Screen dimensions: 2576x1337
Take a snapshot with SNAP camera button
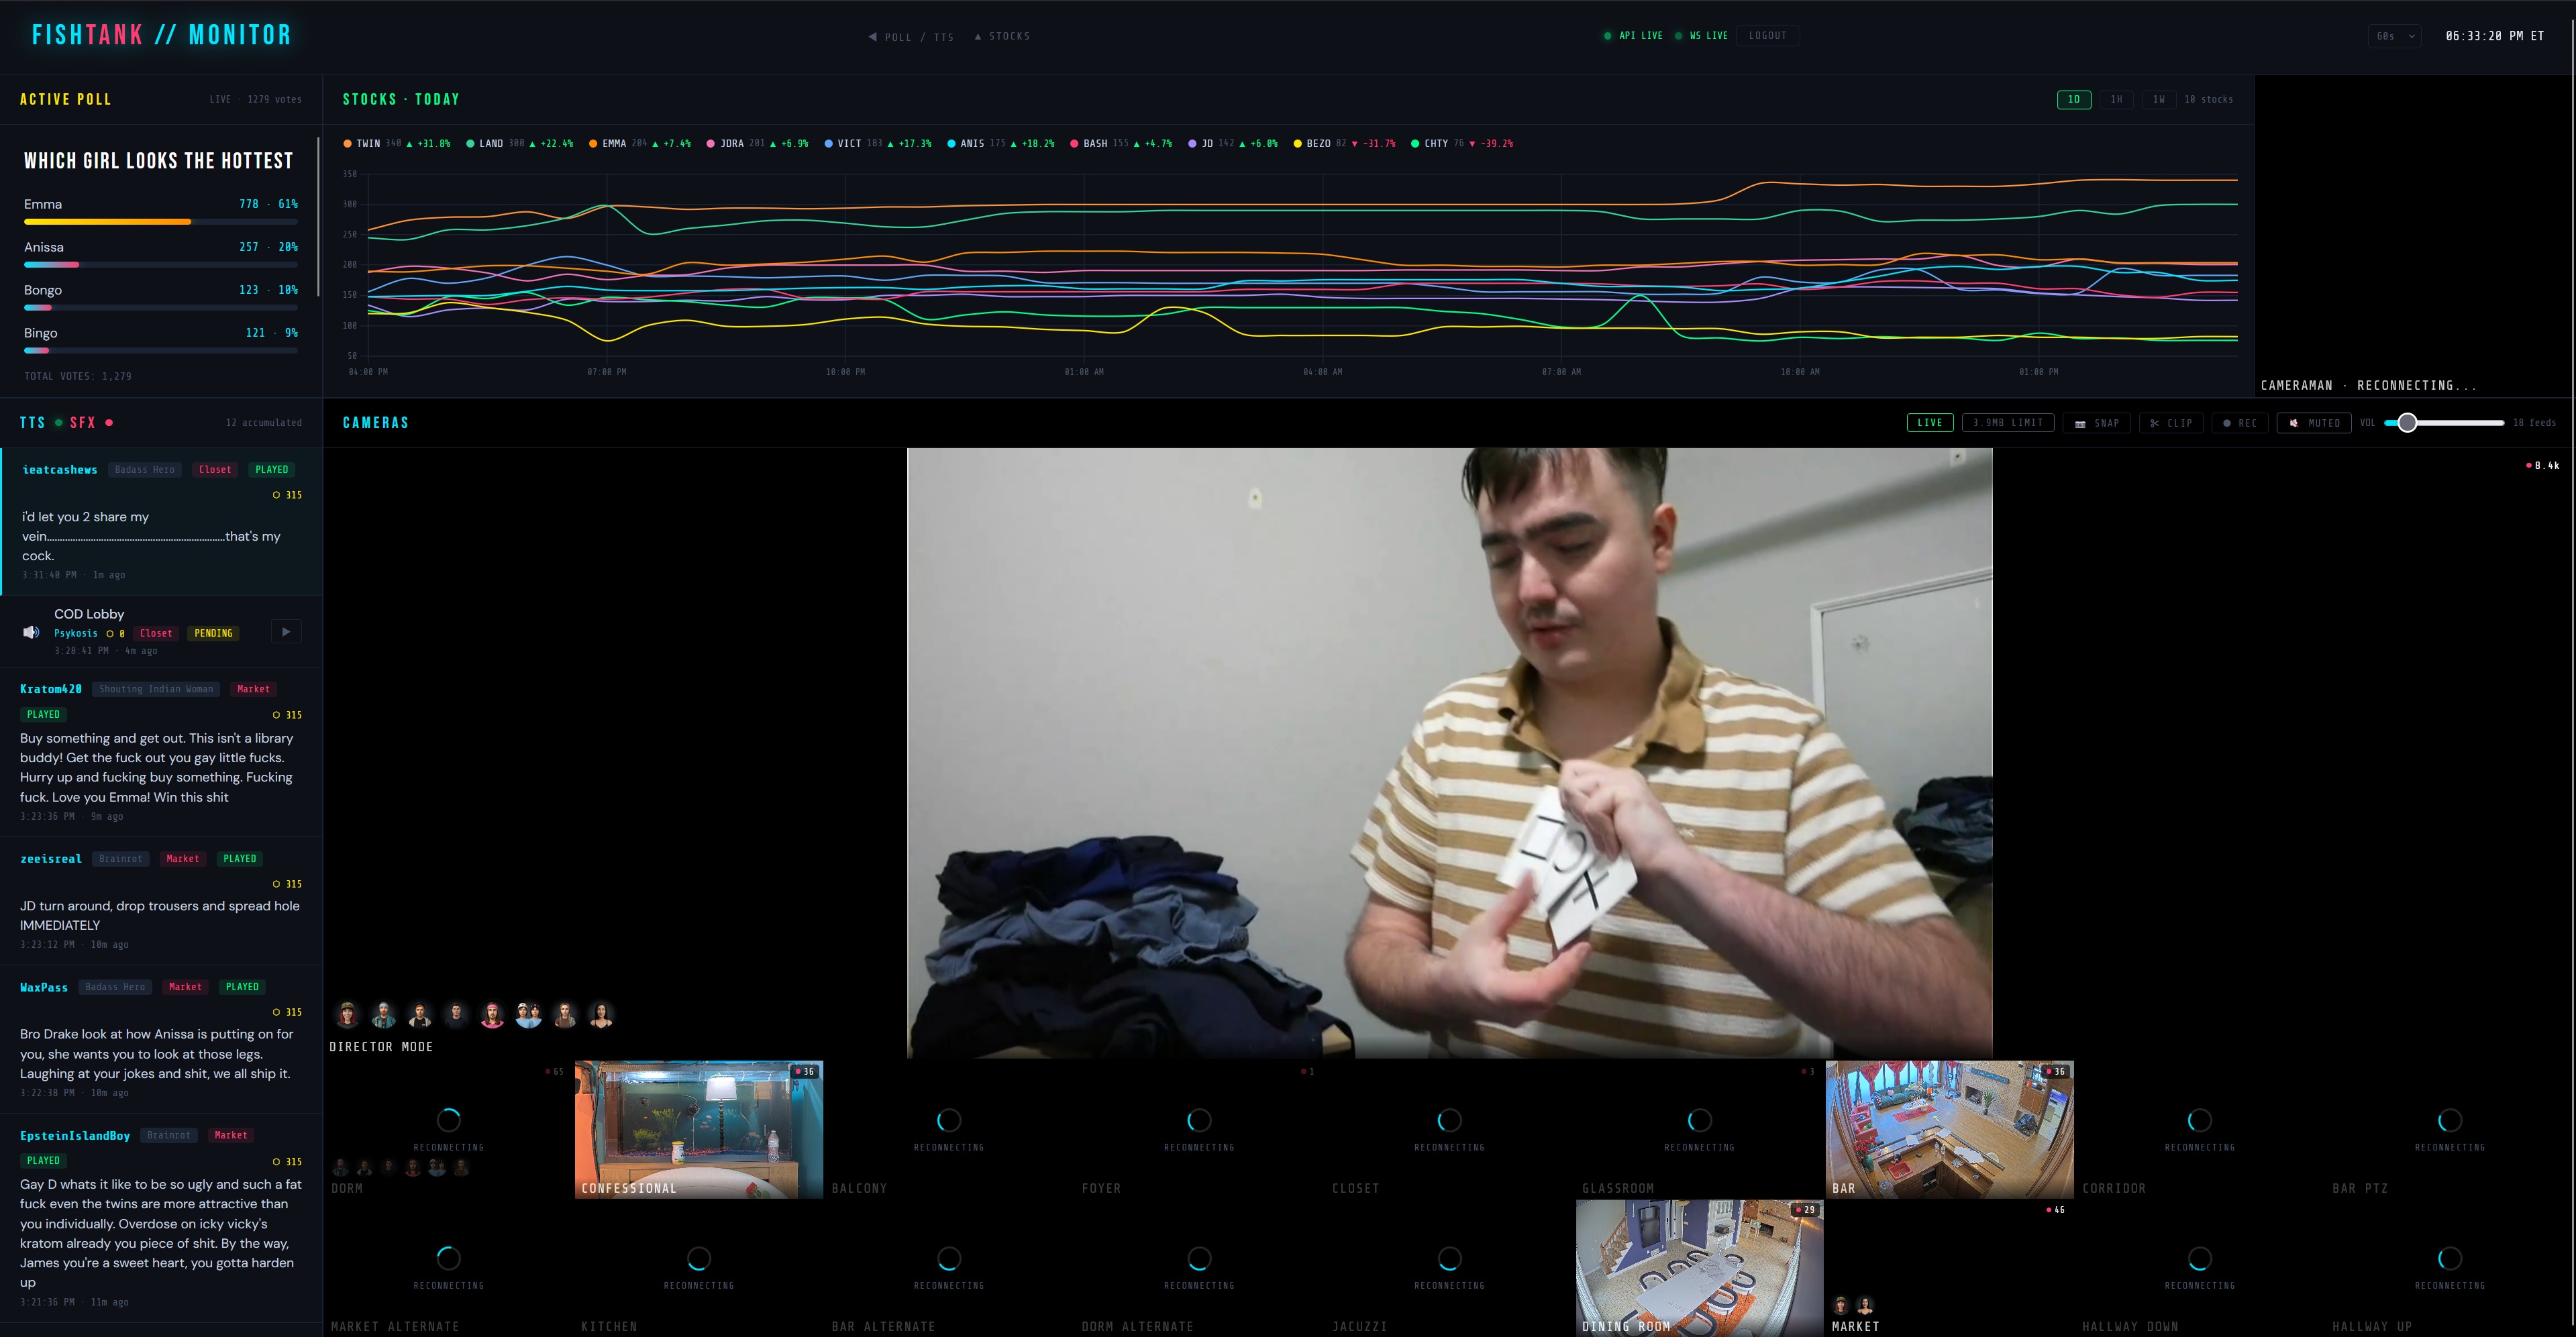pyautogui.click(x=2097, y=423)
